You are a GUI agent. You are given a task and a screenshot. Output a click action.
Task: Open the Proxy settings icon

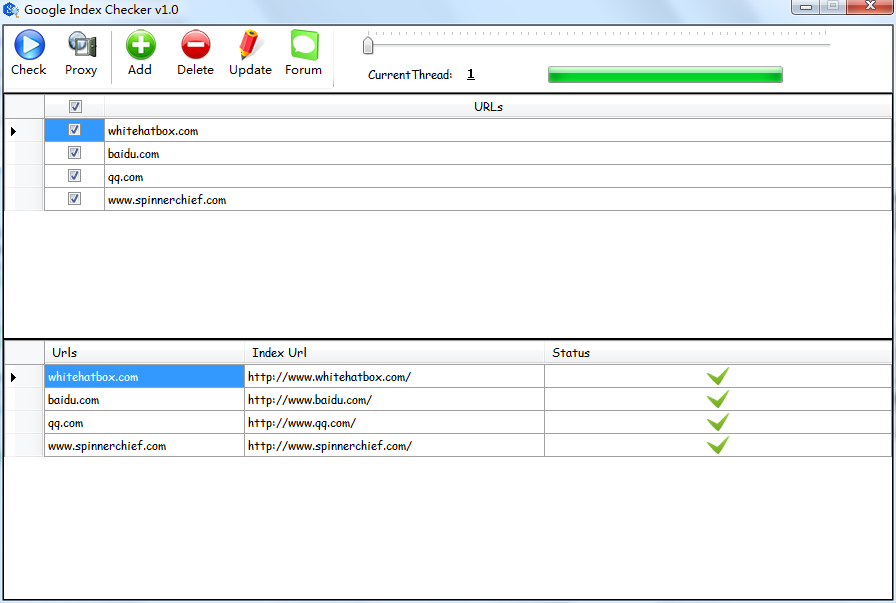tap(81, 46)
